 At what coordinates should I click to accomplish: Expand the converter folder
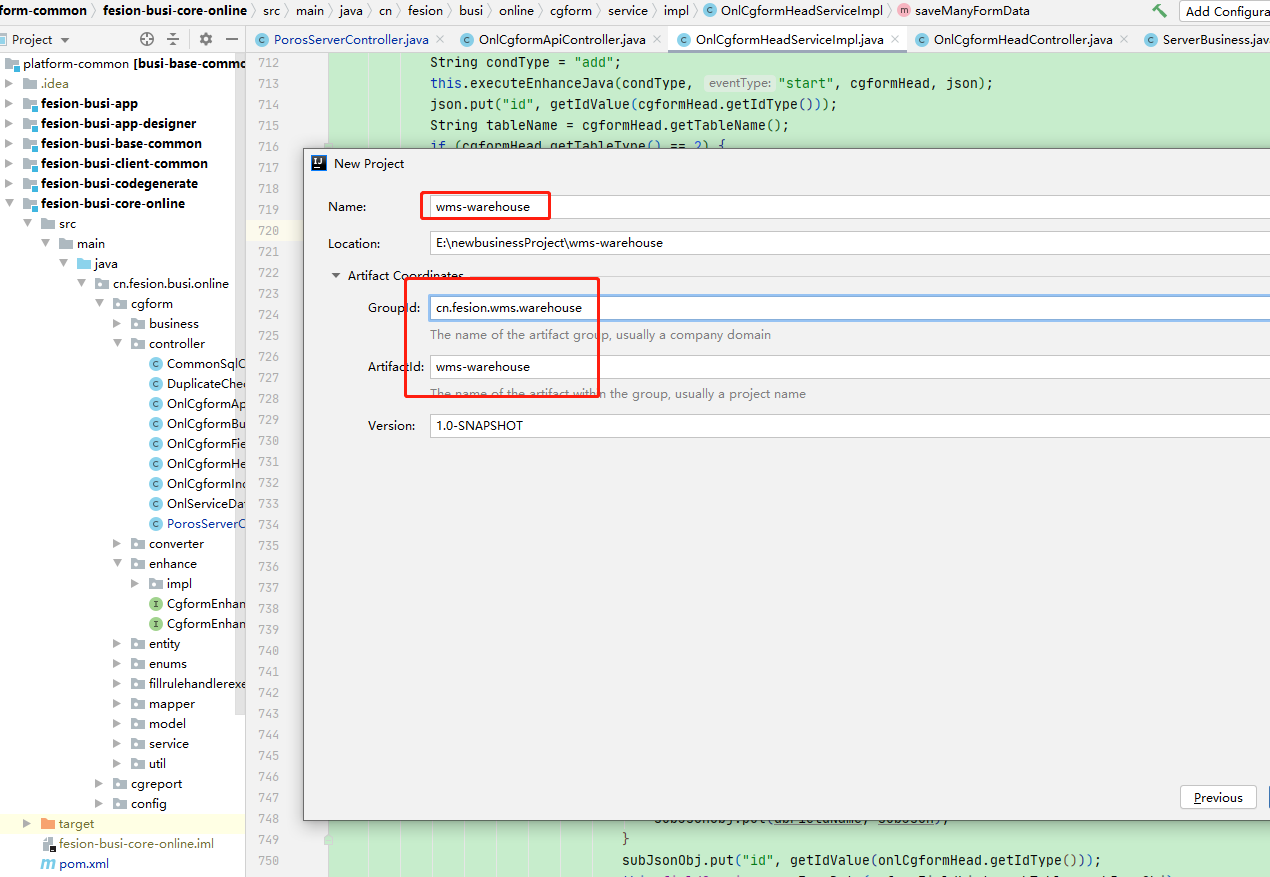(117, 543)
